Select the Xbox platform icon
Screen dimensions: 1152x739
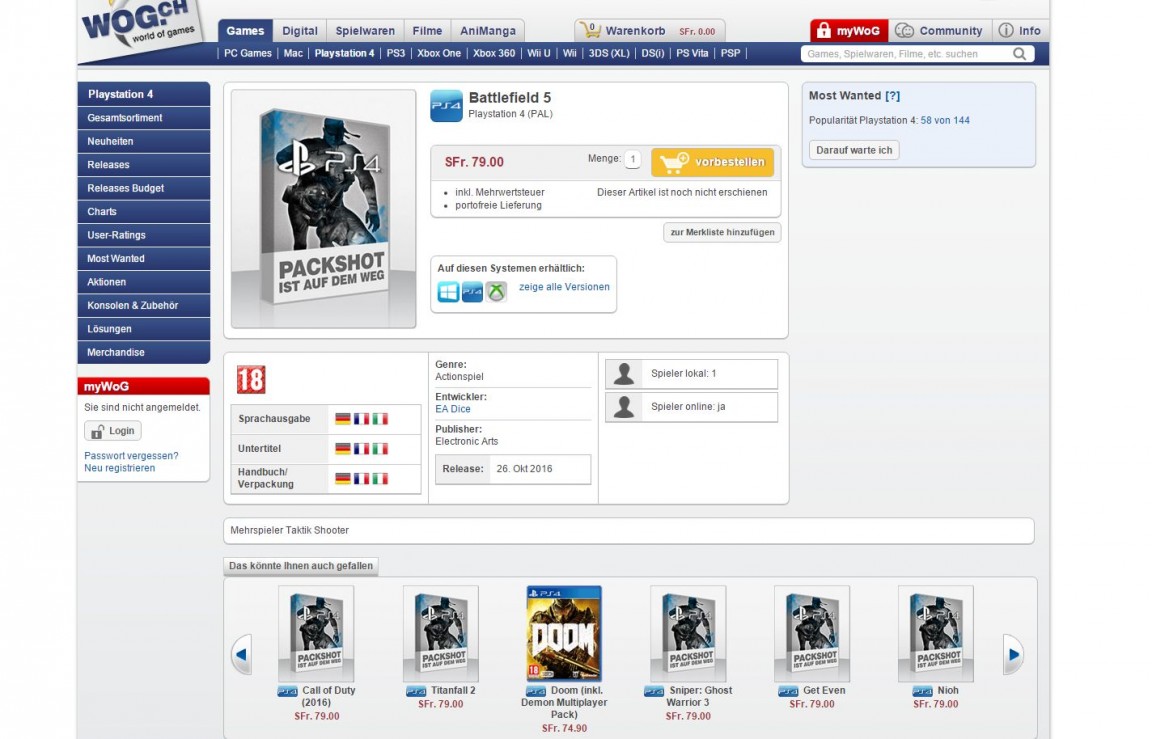pos(495,291)
